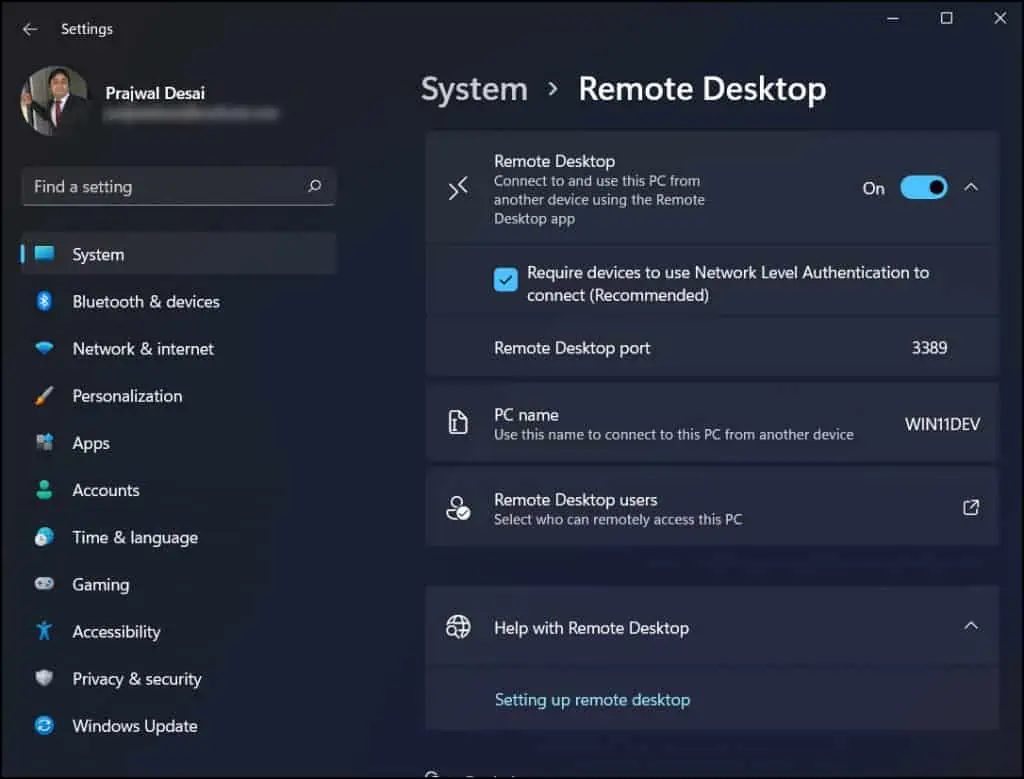
Task: Maximize the Settings window
Action: (x=946, y=18)
